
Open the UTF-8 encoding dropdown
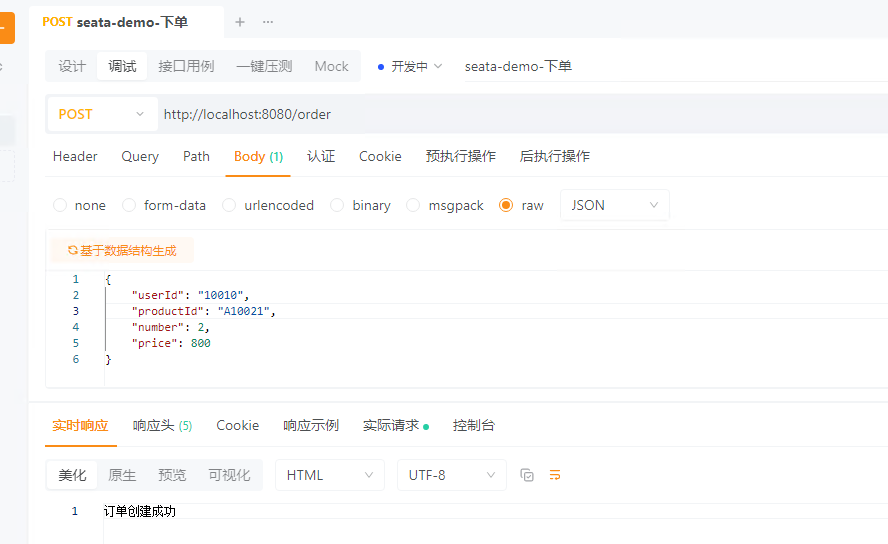point(450,475)
